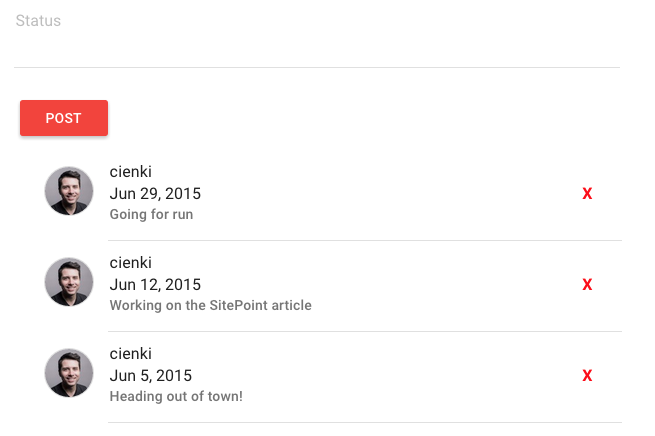The width and height of the screenshot is (655, 436).
Task: Delete the 'Going for run' post with its red X
Action: coord(587,194)
